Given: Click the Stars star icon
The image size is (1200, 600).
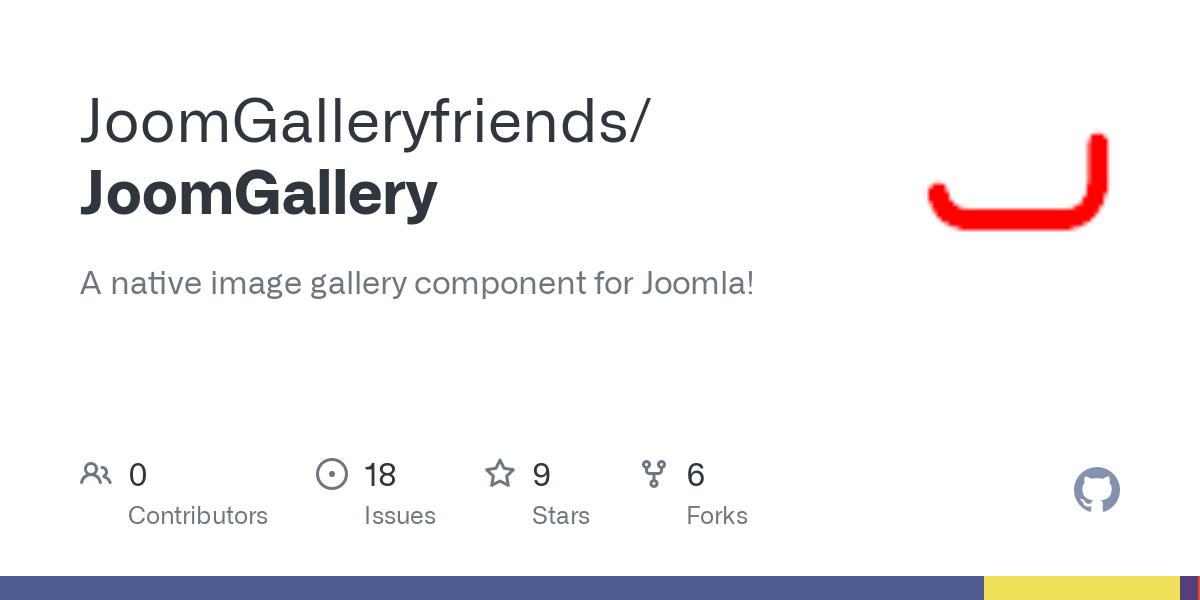Looking at the screenshot, I should tap(500, 473).
